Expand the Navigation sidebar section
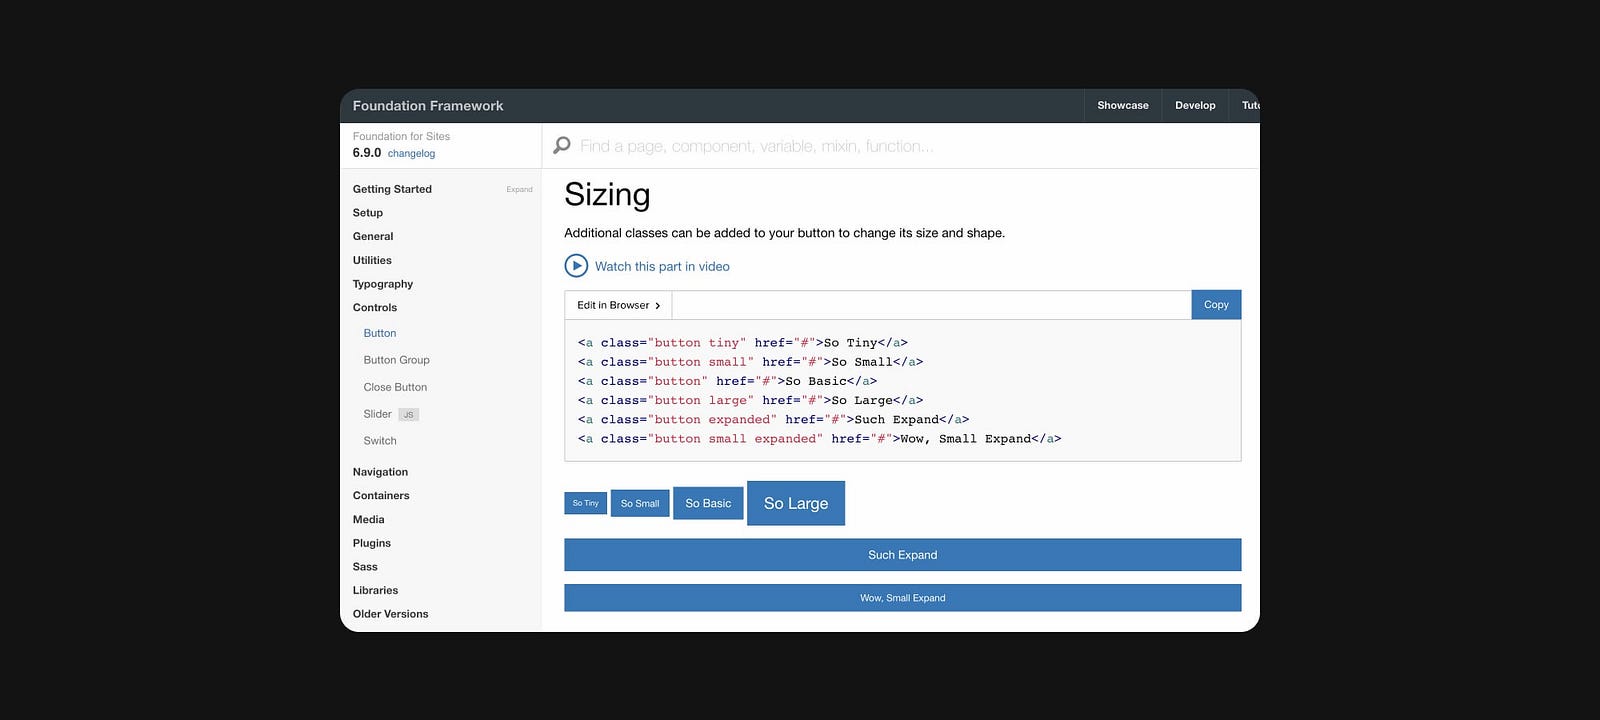This screenshot has width=1600, height=720. (x=380, y=472)
